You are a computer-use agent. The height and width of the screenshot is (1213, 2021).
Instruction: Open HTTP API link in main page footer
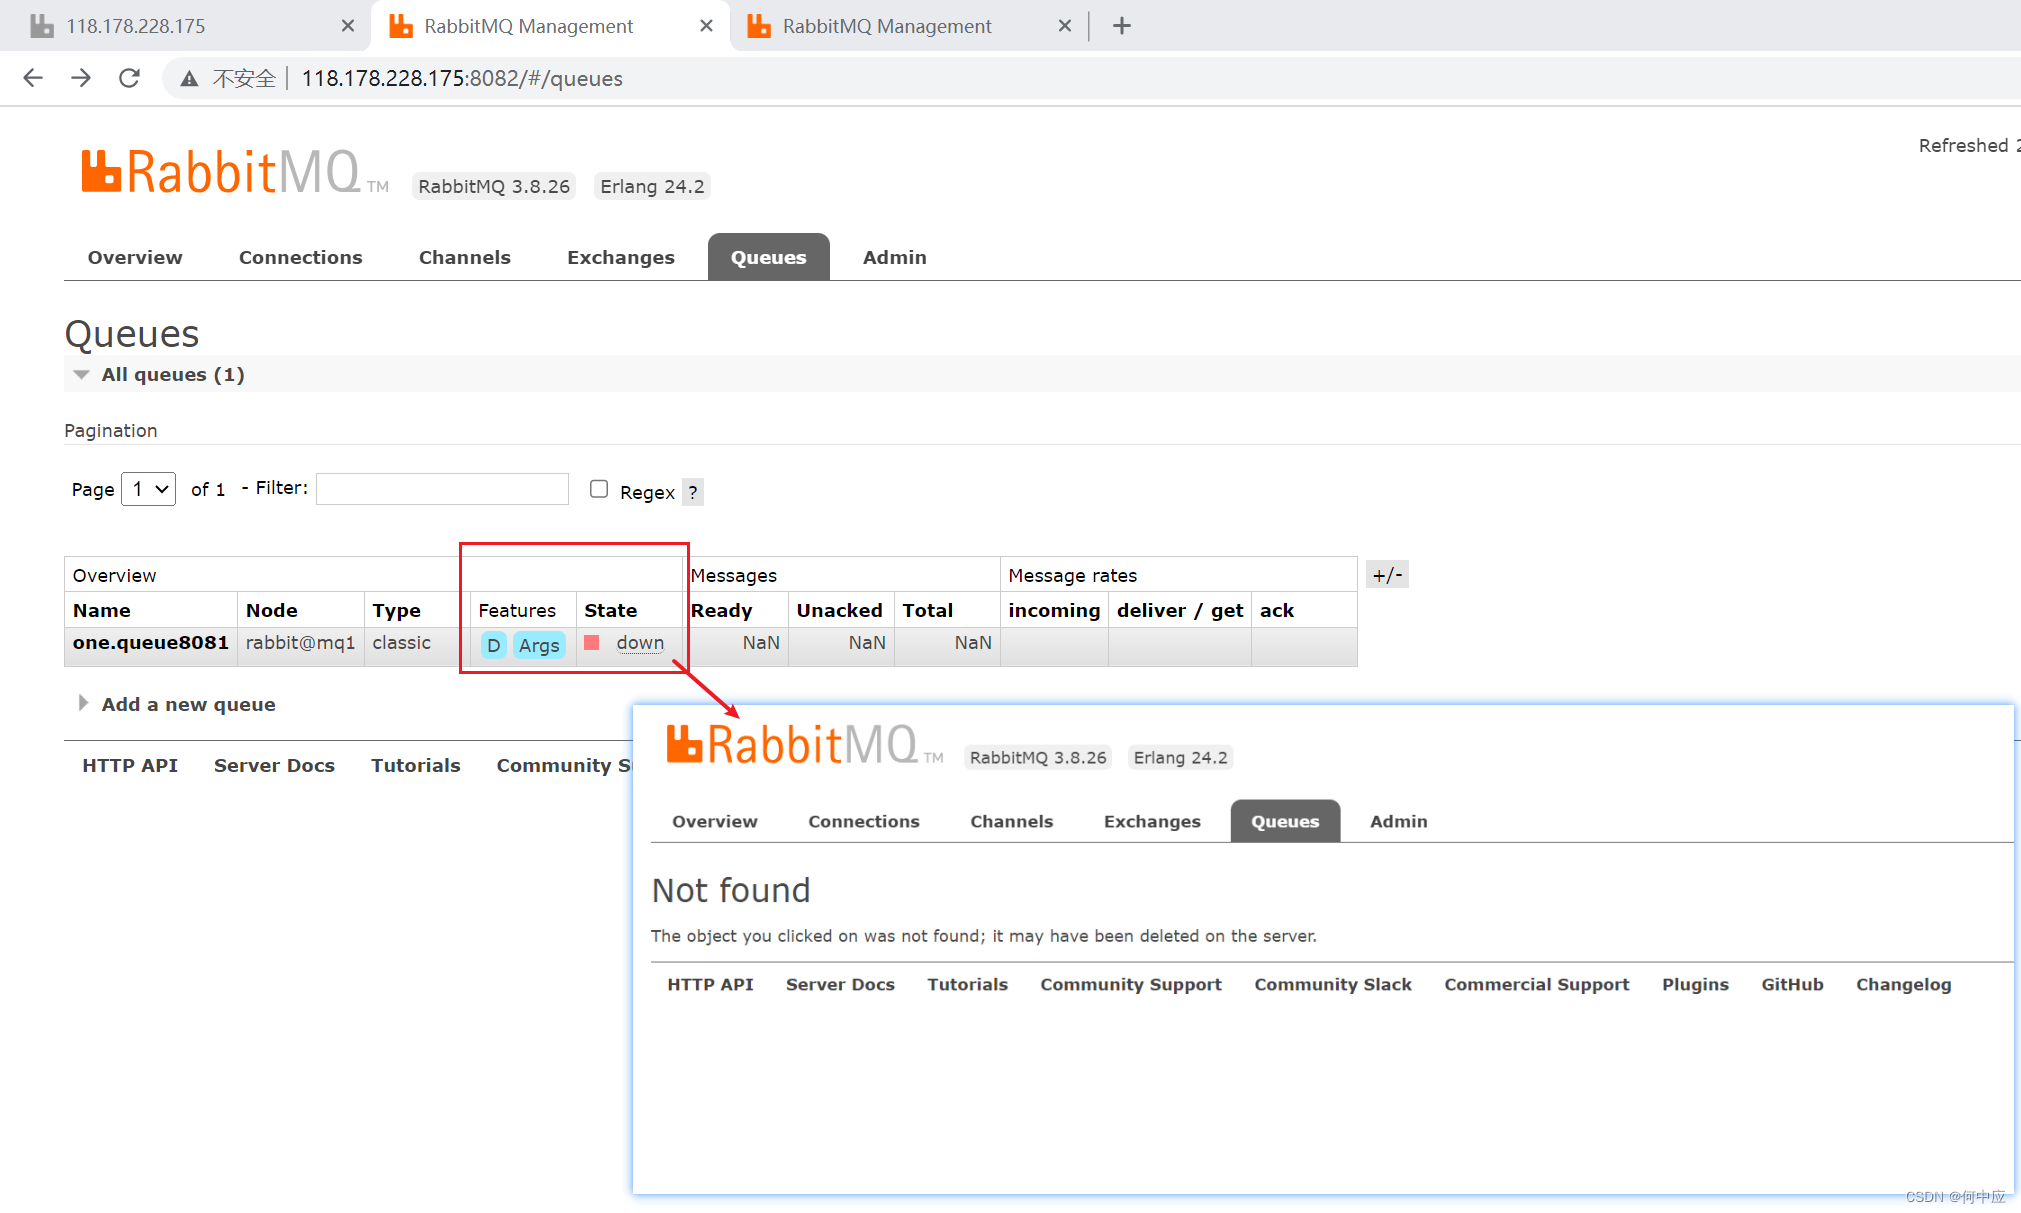(x=130, y=765)
